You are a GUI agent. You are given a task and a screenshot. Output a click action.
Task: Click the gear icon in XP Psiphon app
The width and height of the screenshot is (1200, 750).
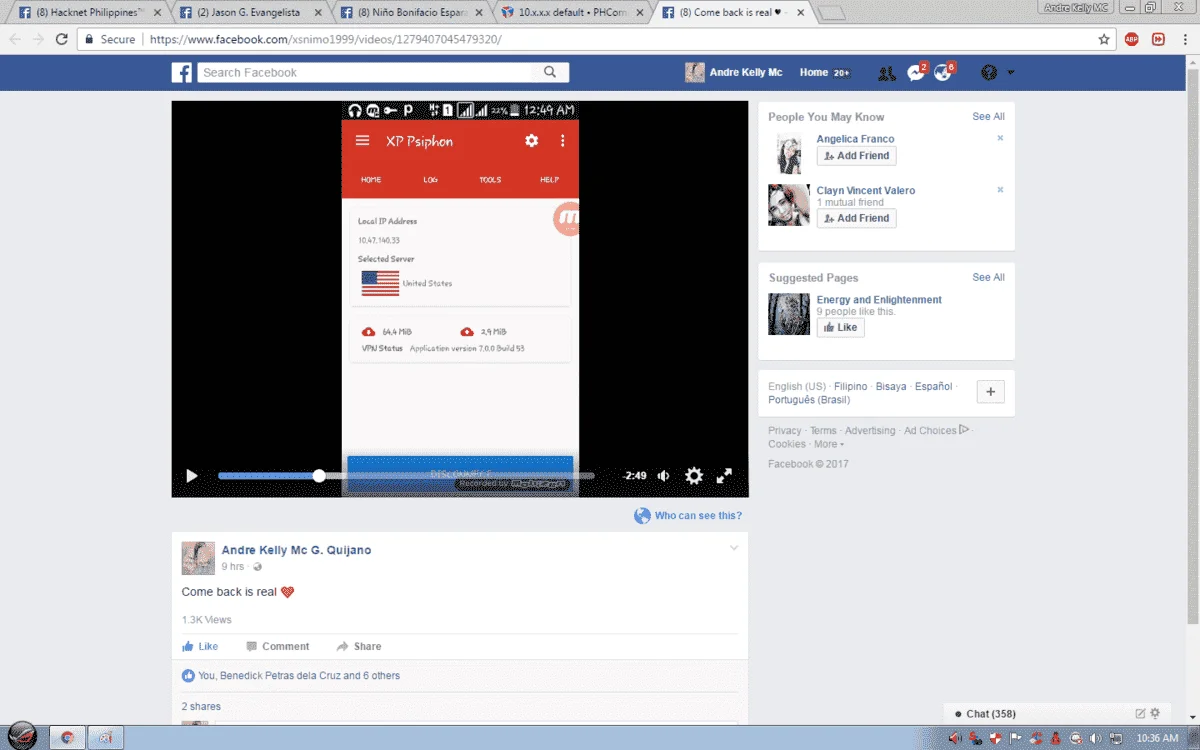(x=532, y=141)
